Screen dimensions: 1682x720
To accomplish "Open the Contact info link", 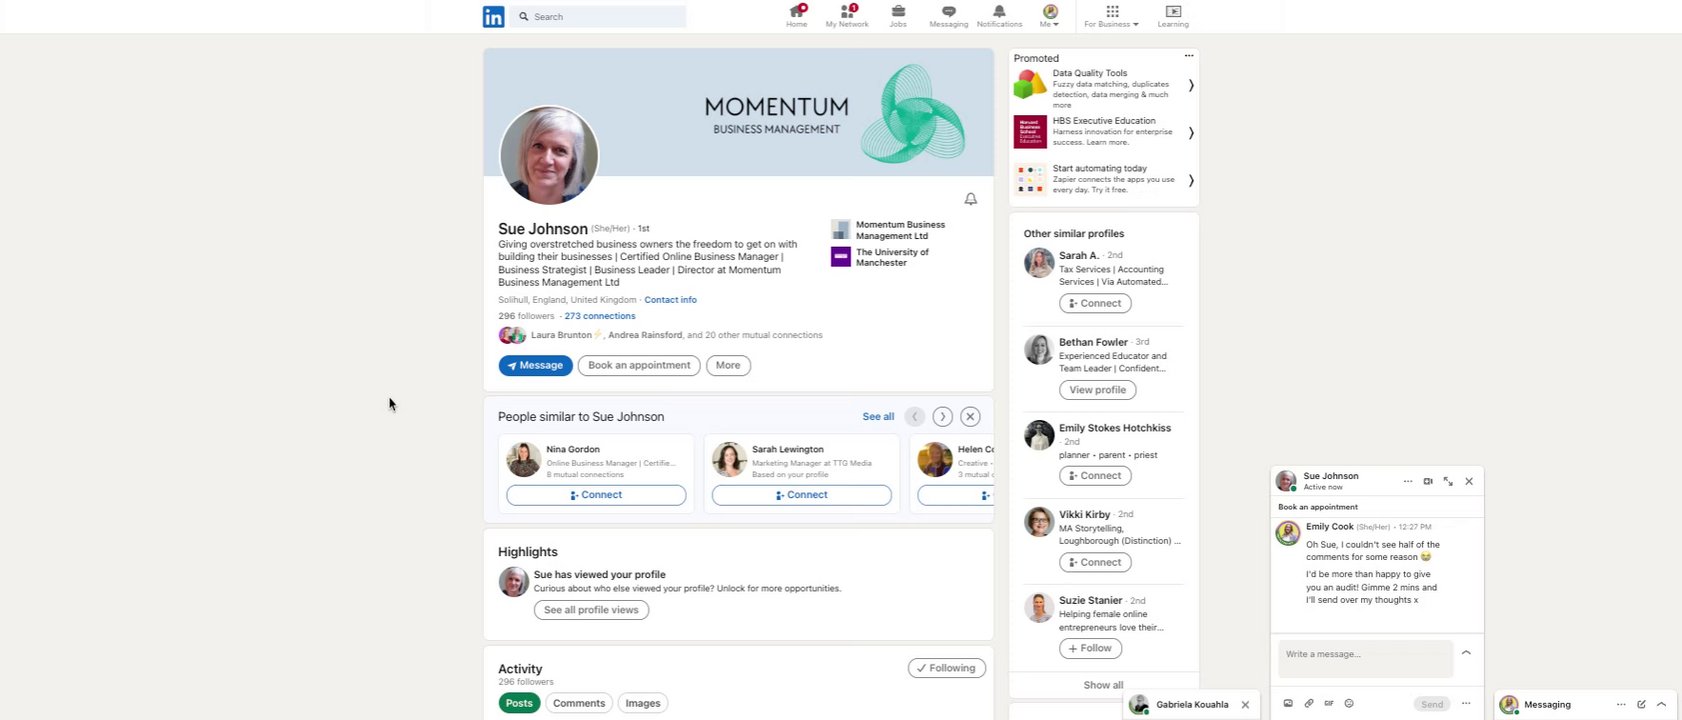I will [670, 300].
